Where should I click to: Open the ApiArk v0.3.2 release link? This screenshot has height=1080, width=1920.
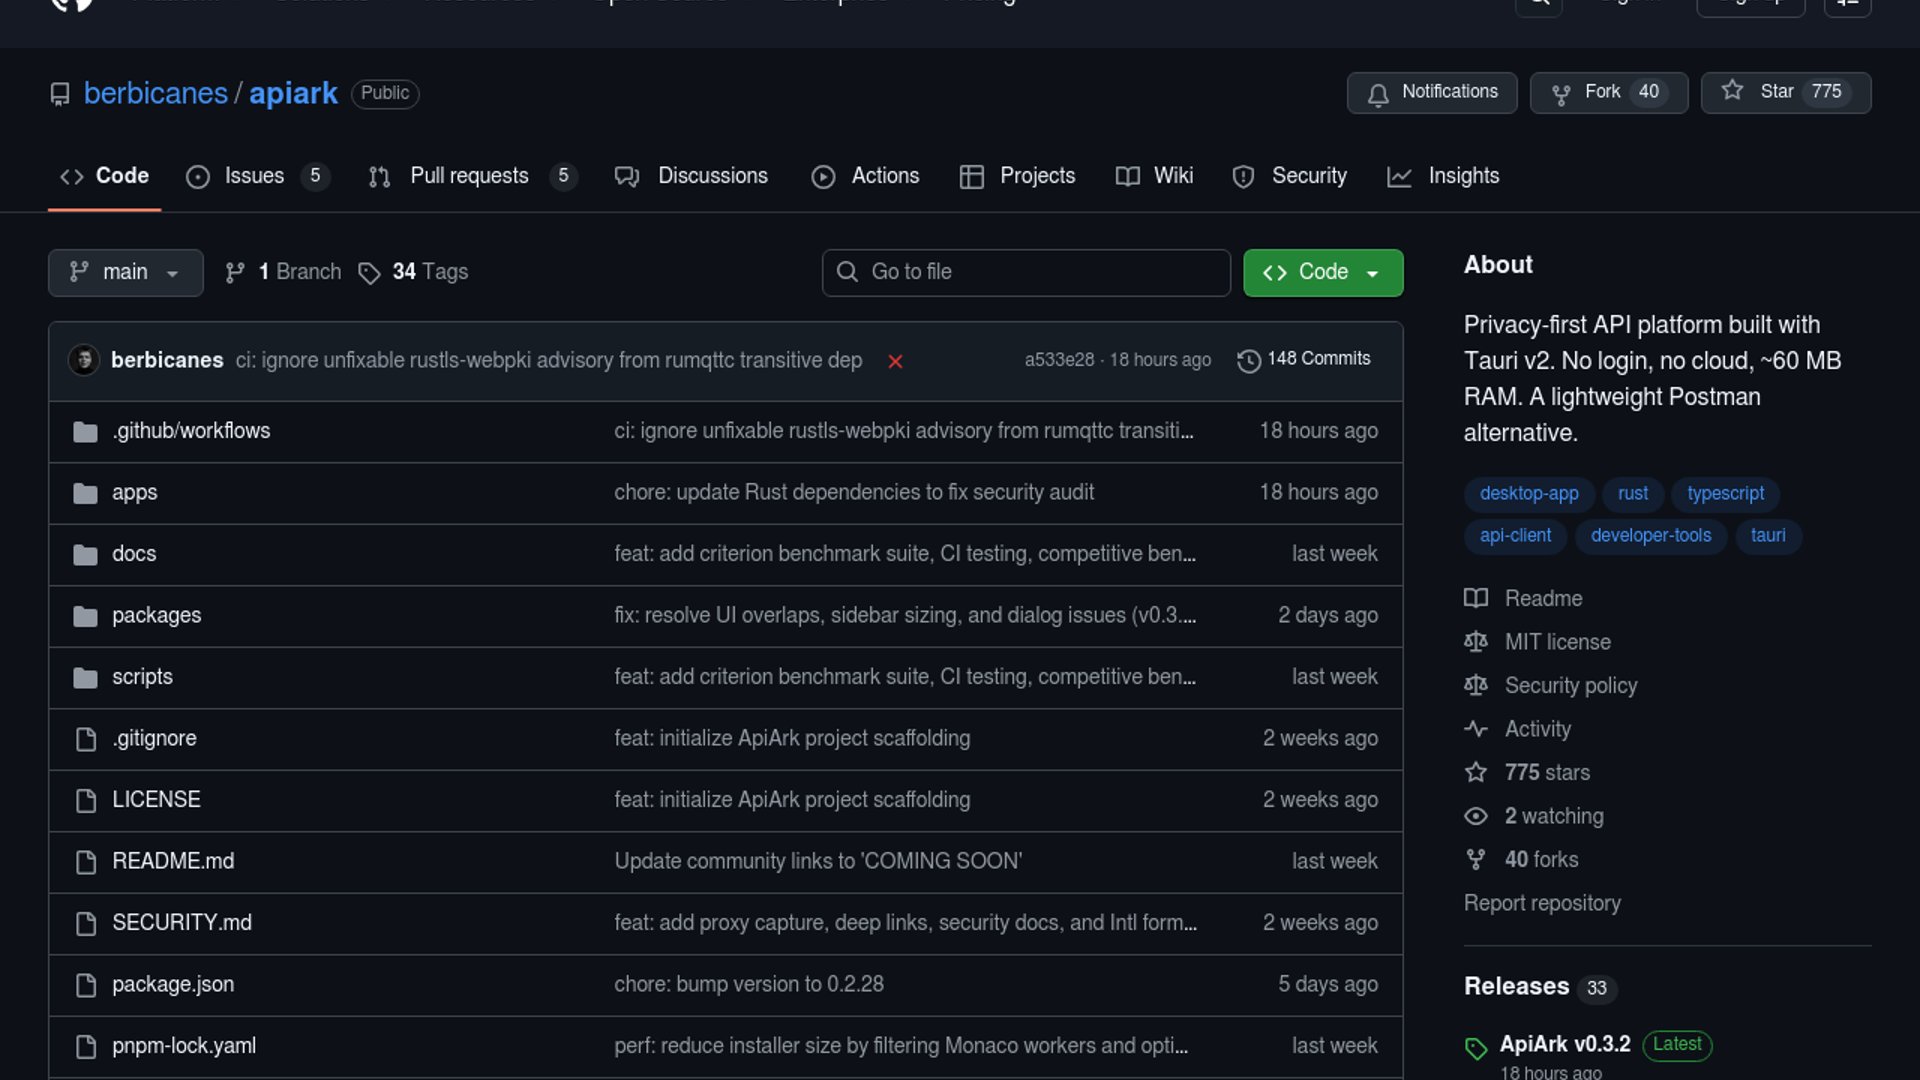pyautogui.click(x=1564, y=1043)
